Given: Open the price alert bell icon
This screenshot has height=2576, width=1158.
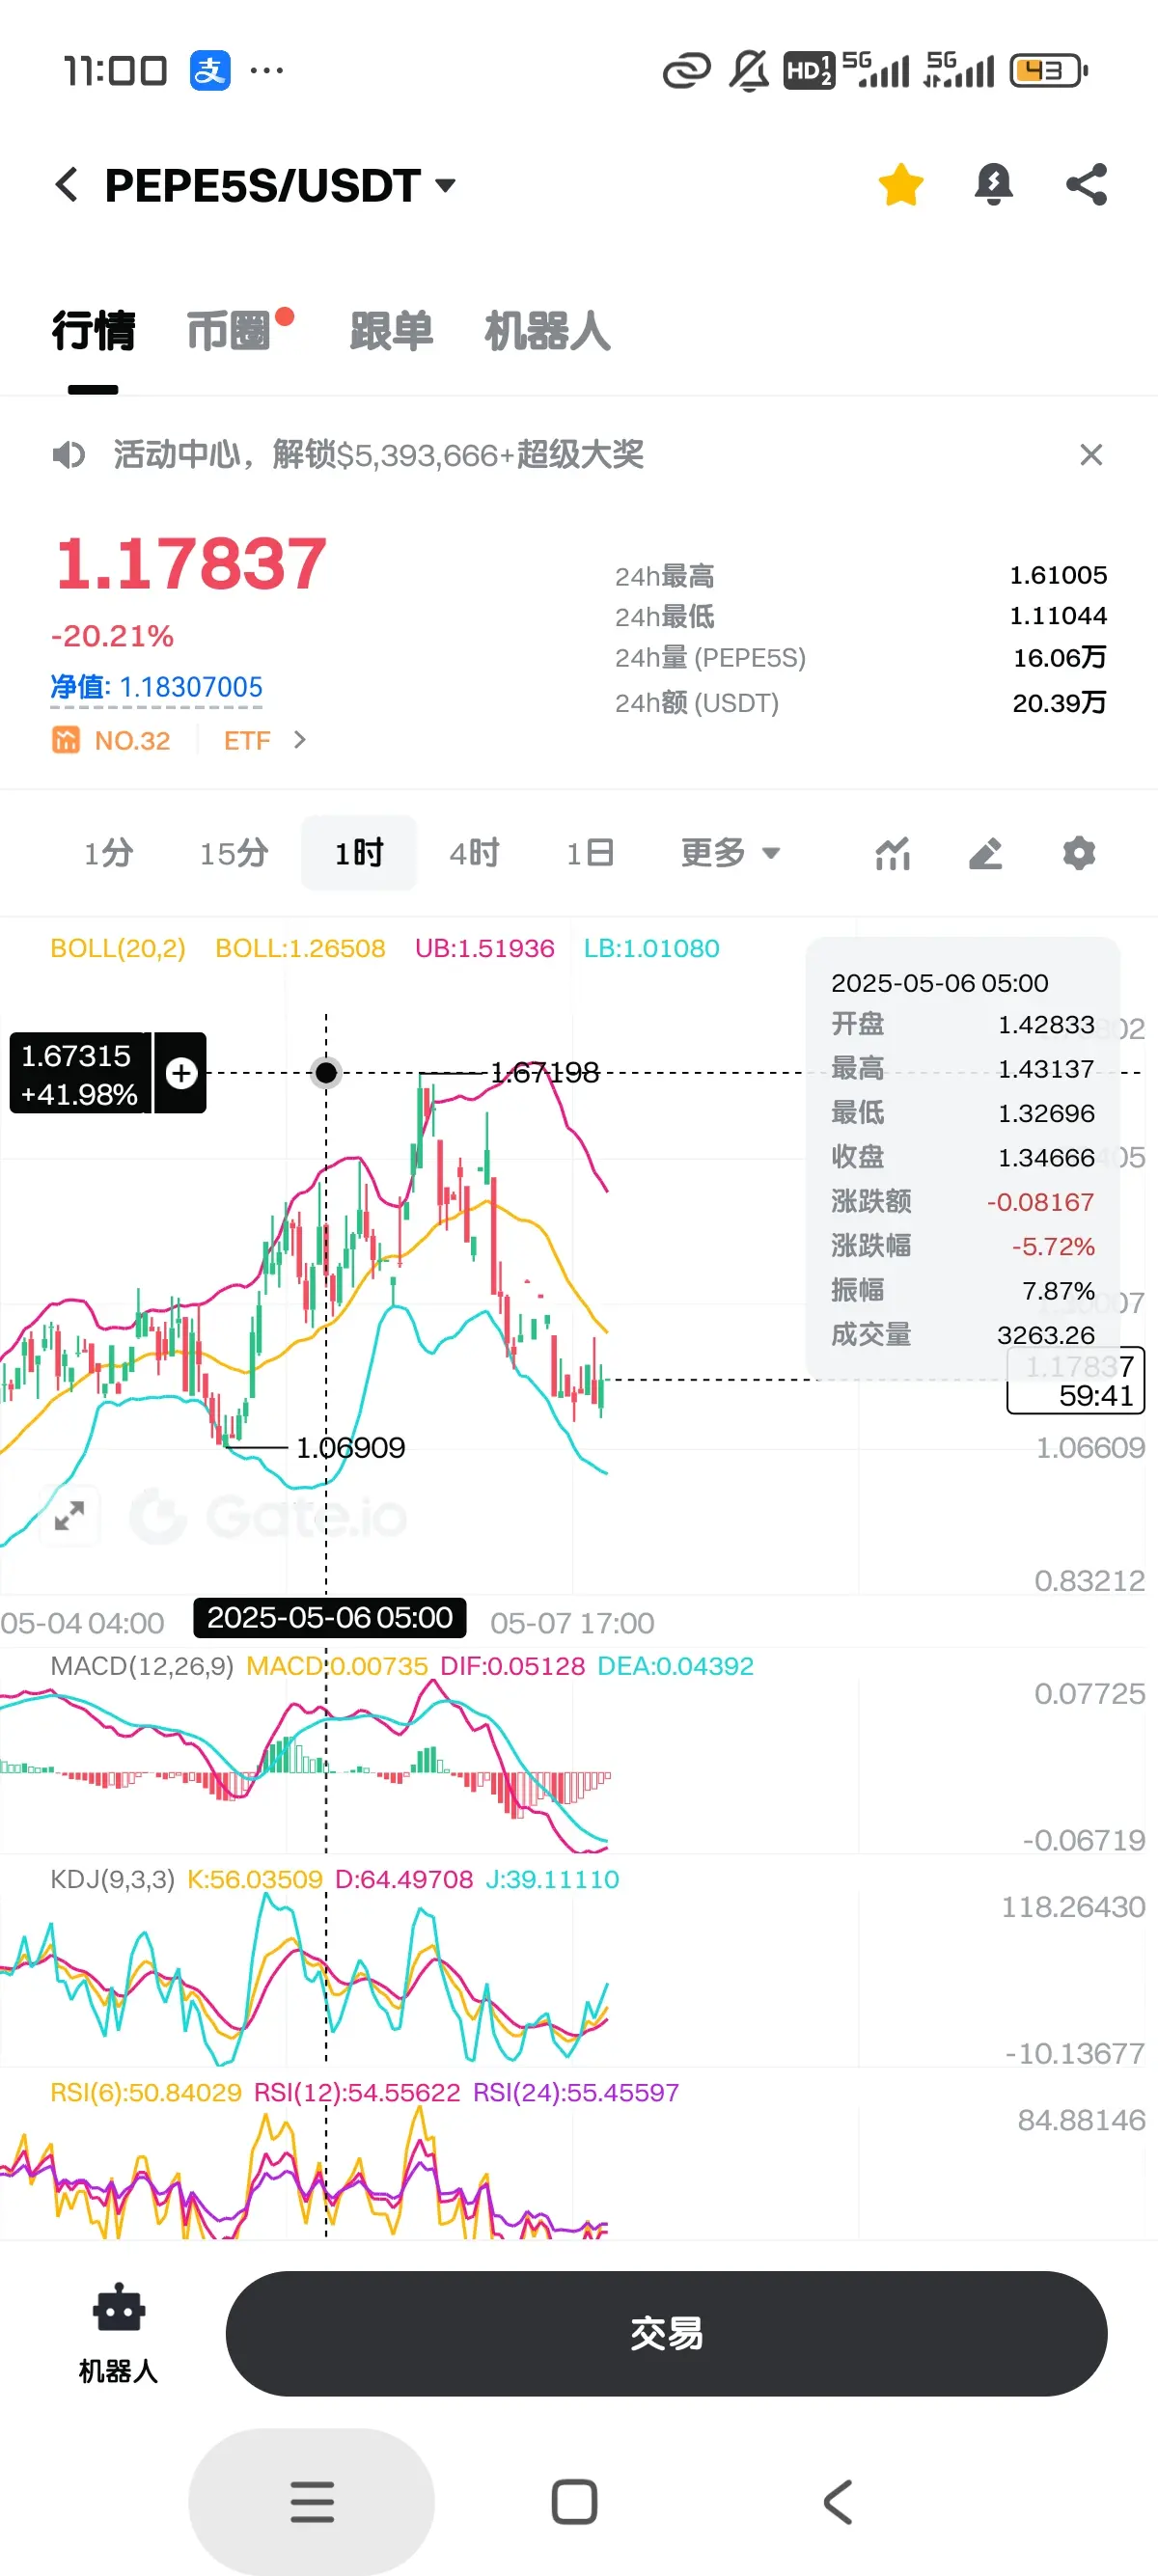Looking at the screenshot, I should 993,185.
